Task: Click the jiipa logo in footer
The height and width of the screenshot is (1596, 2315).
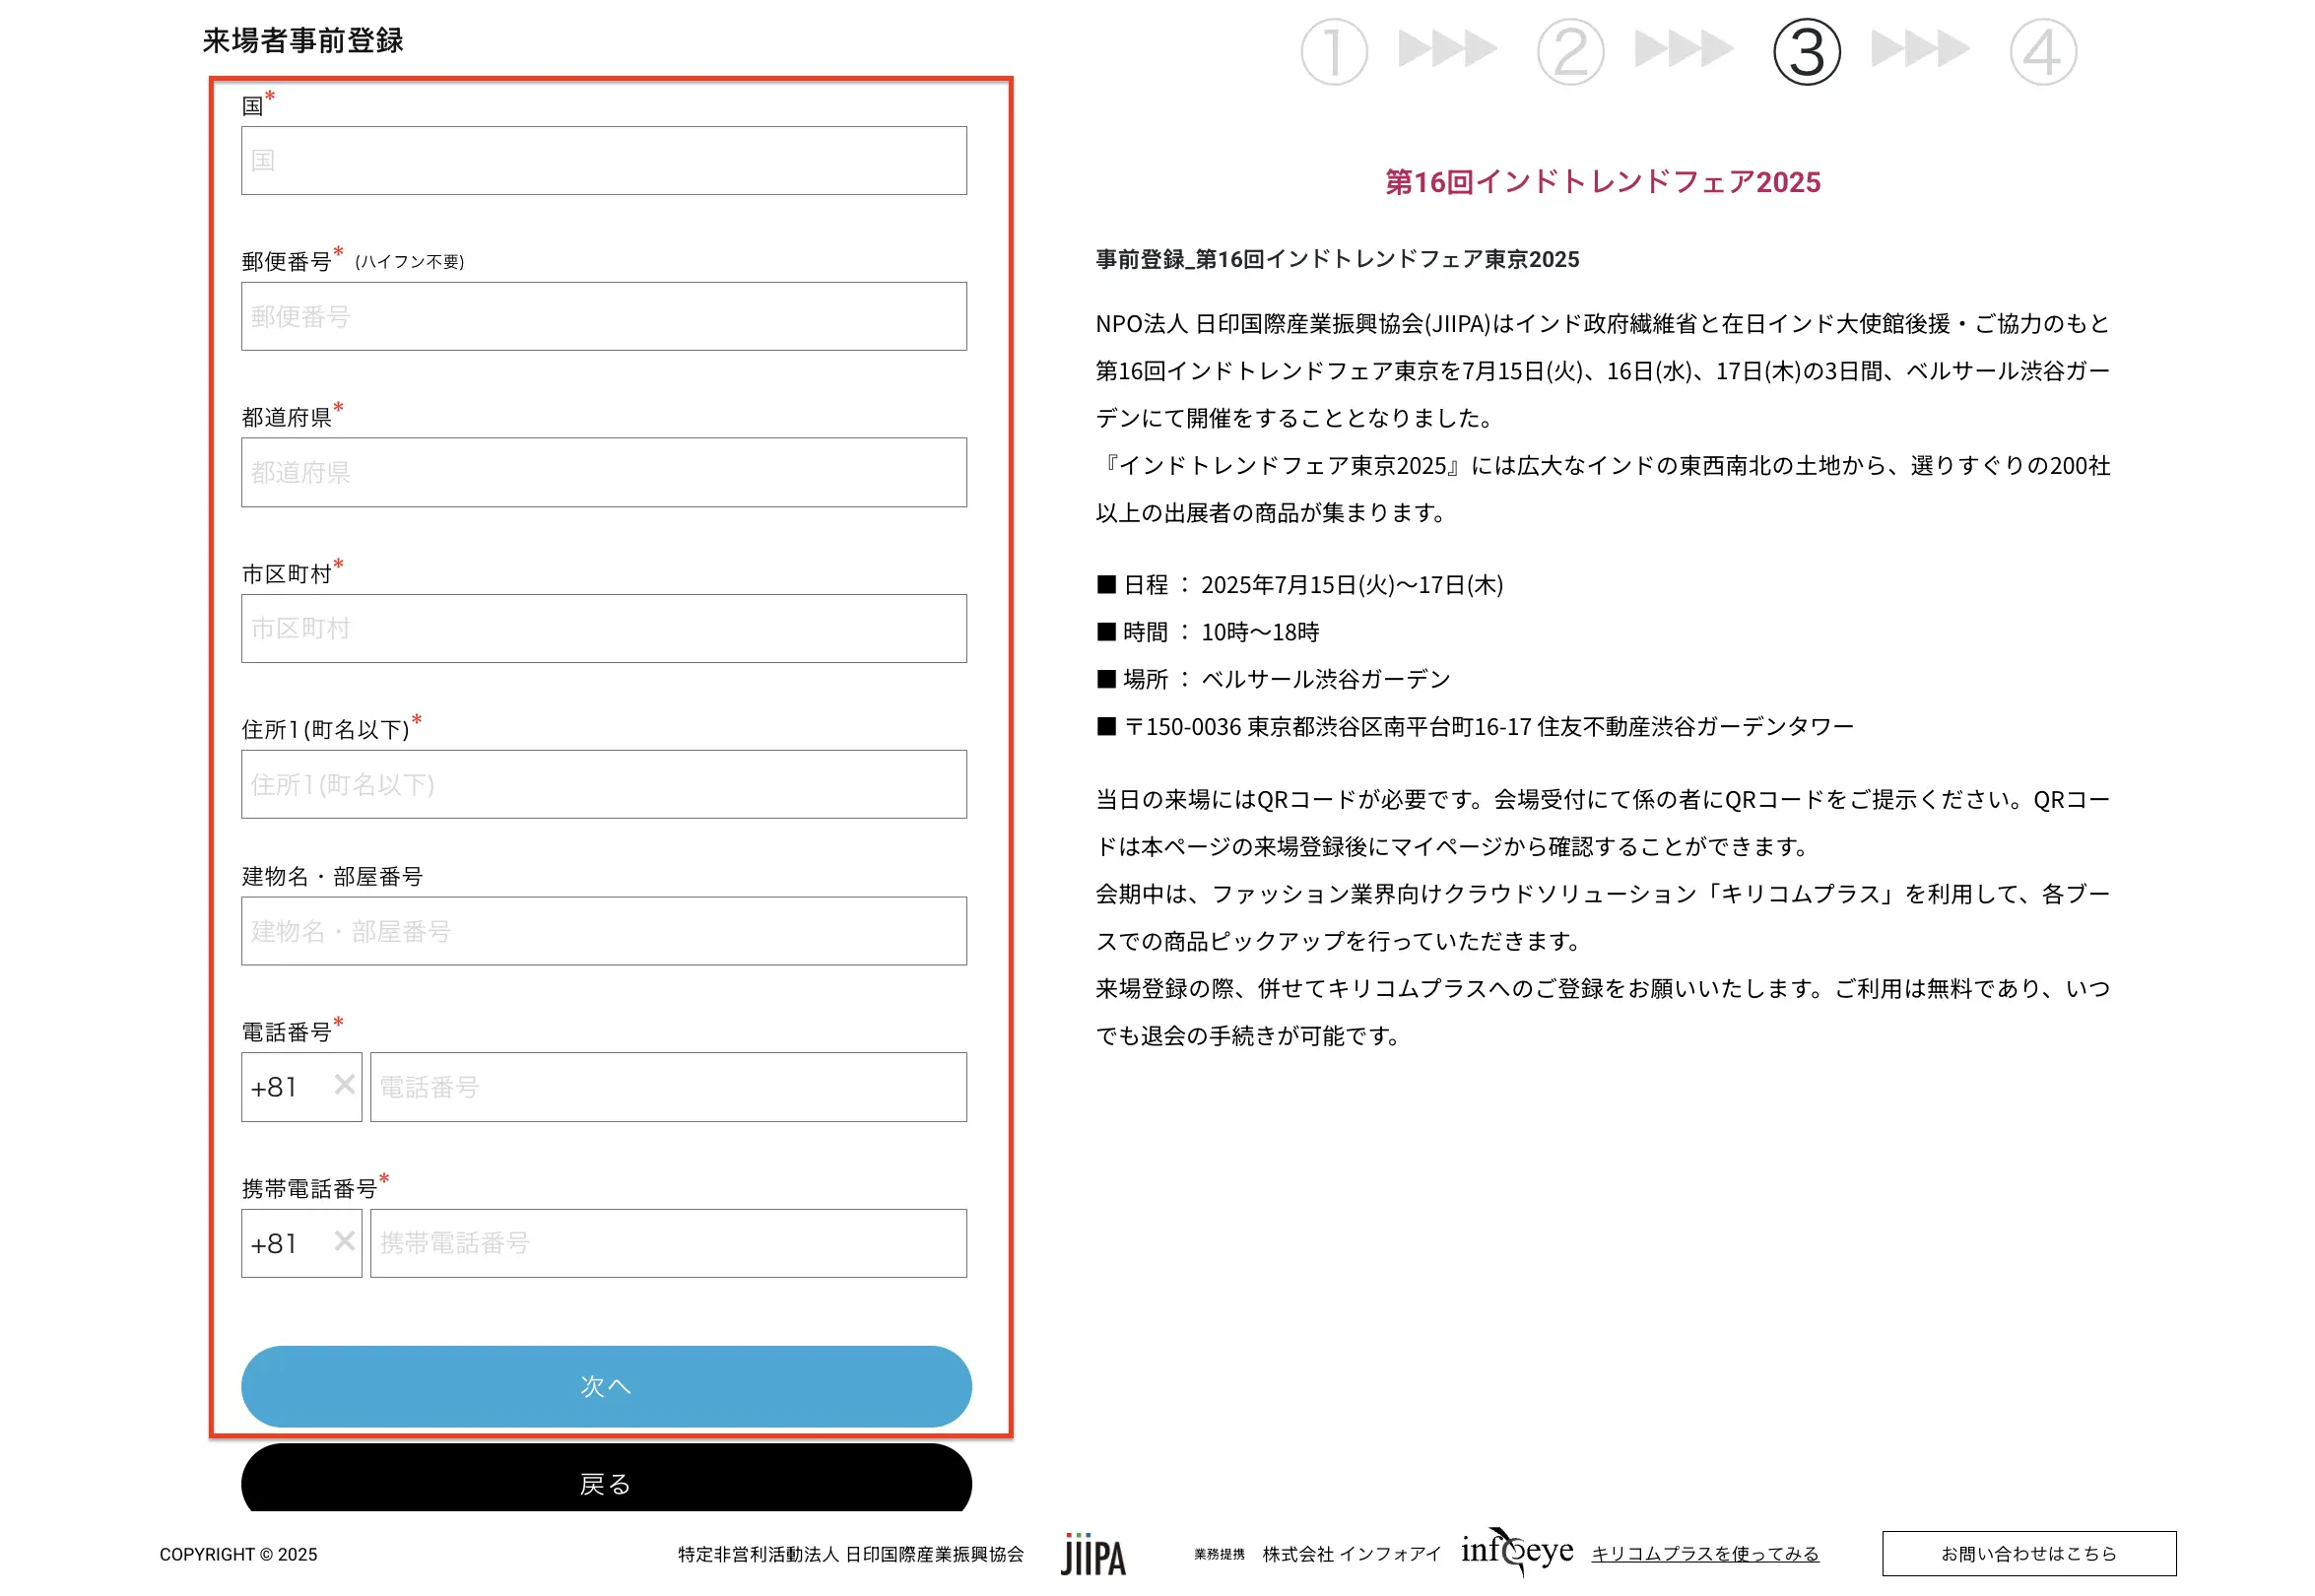Action: point(1093,1555)
